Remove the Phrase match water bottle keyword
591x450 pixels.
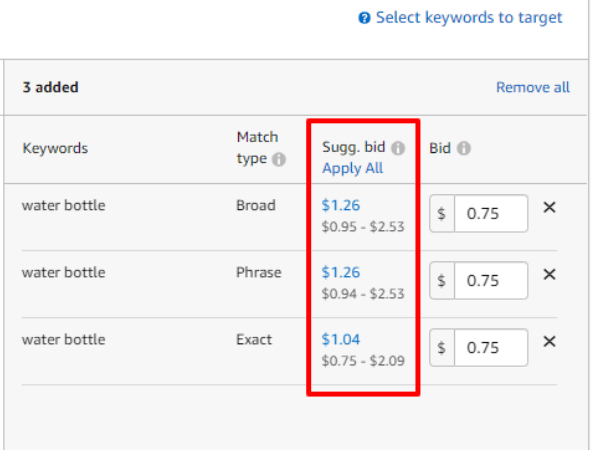click(550, 274)
